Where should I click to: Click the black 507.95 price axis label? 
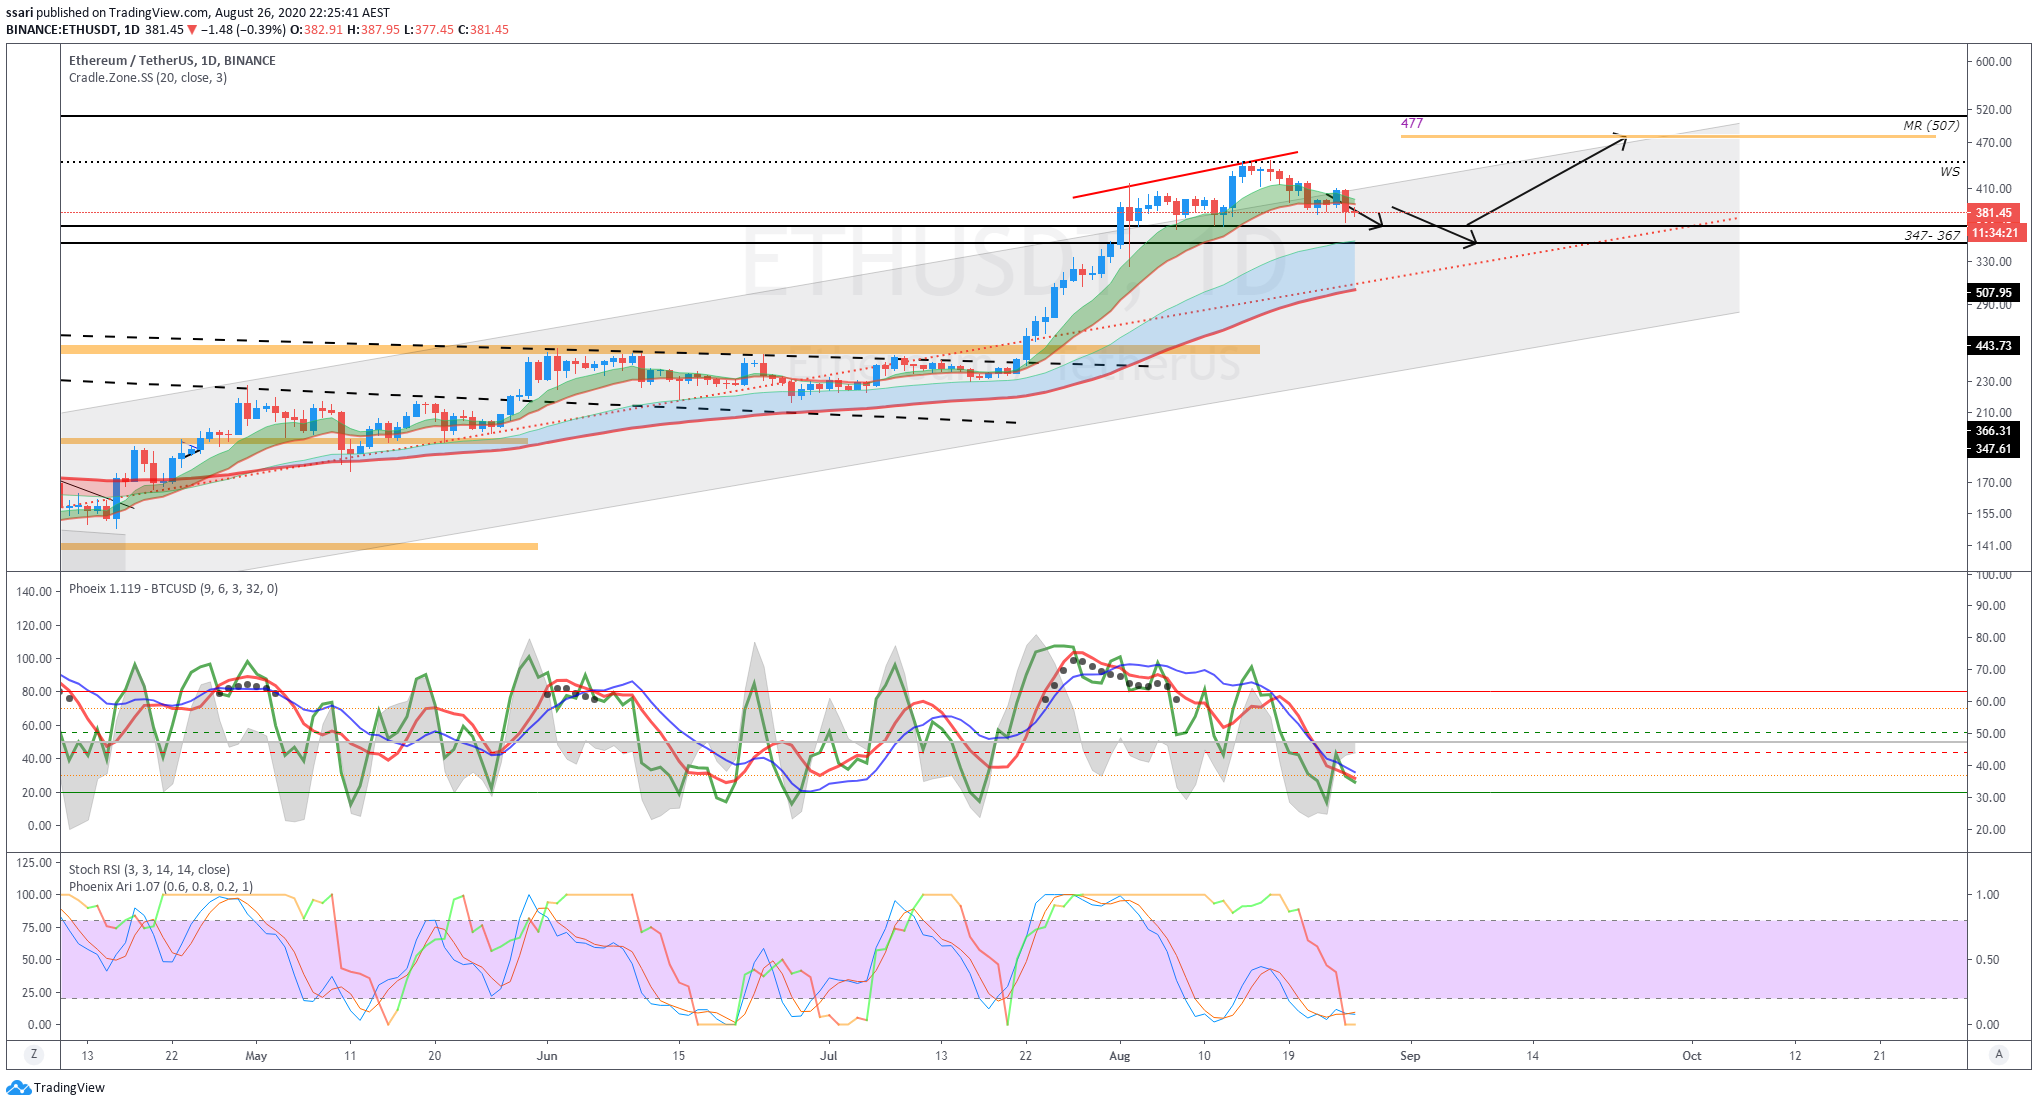pos(1993,293)
